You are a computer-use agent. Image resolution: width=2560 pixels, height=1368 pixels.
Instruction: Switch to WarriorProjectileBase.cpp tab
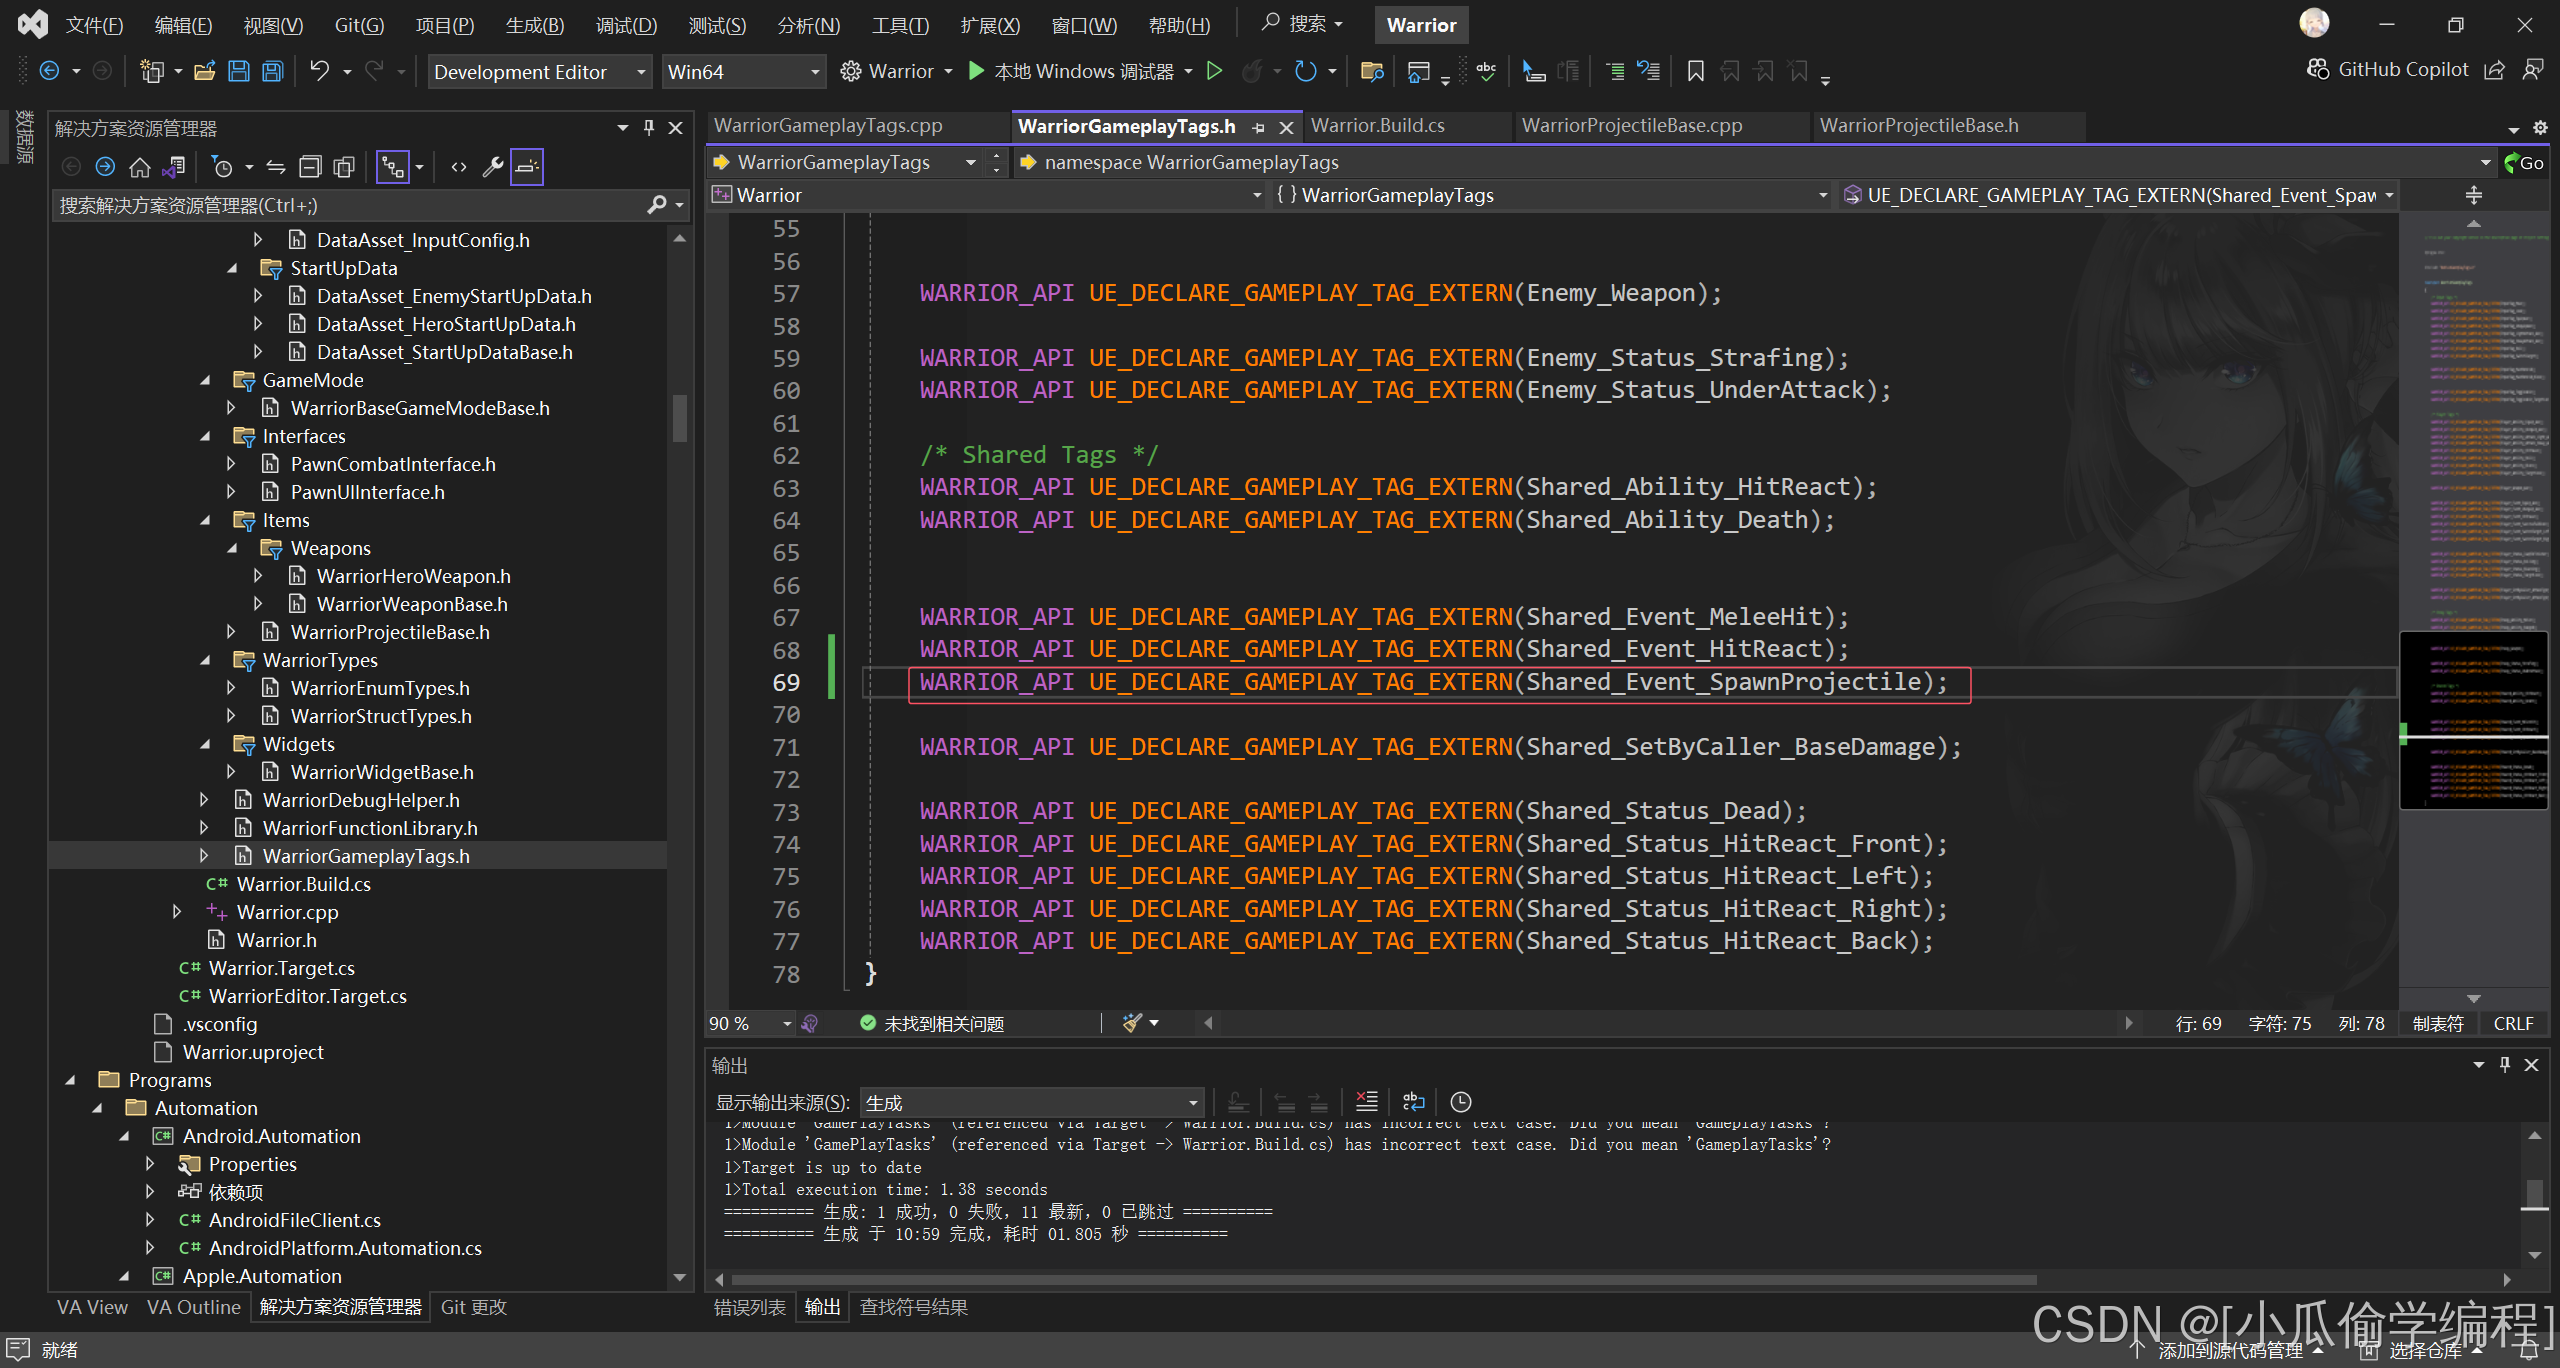pos(1631,126)
